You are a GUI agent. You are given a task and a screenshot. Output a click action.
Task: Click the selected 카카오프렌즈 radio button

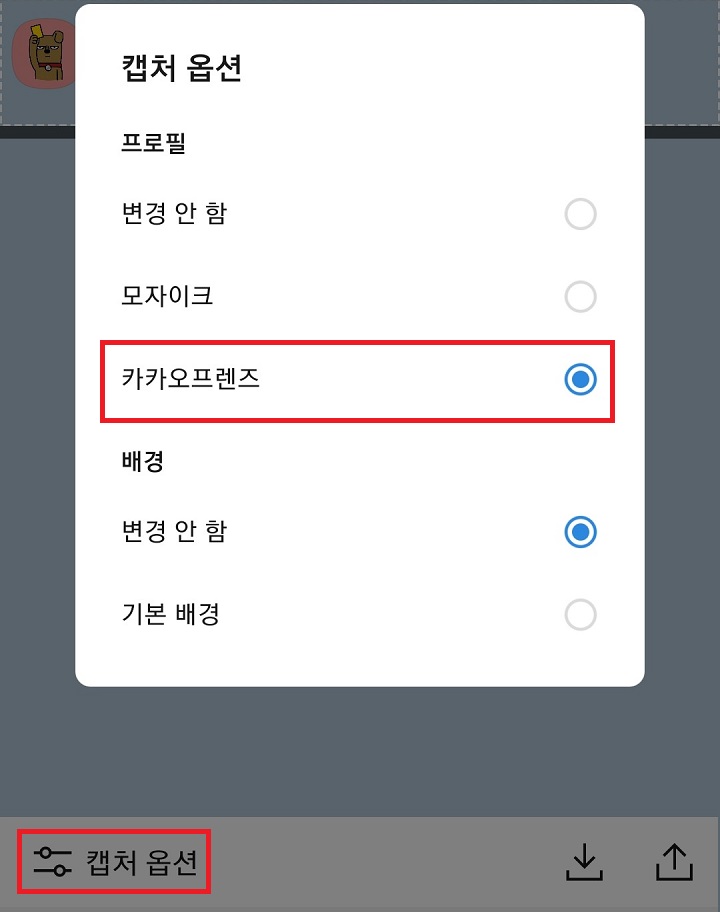[581, 381]
